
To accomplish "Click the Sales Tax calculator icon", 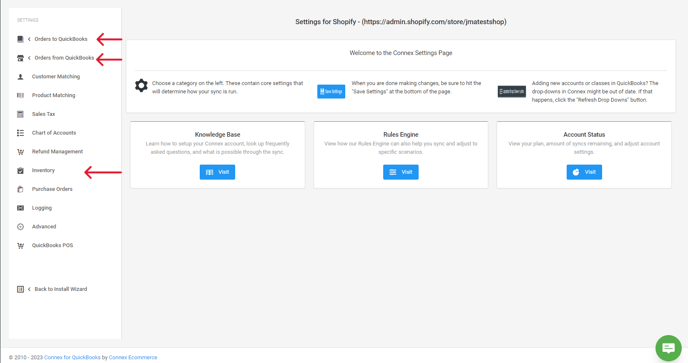I will coord(20,114).
